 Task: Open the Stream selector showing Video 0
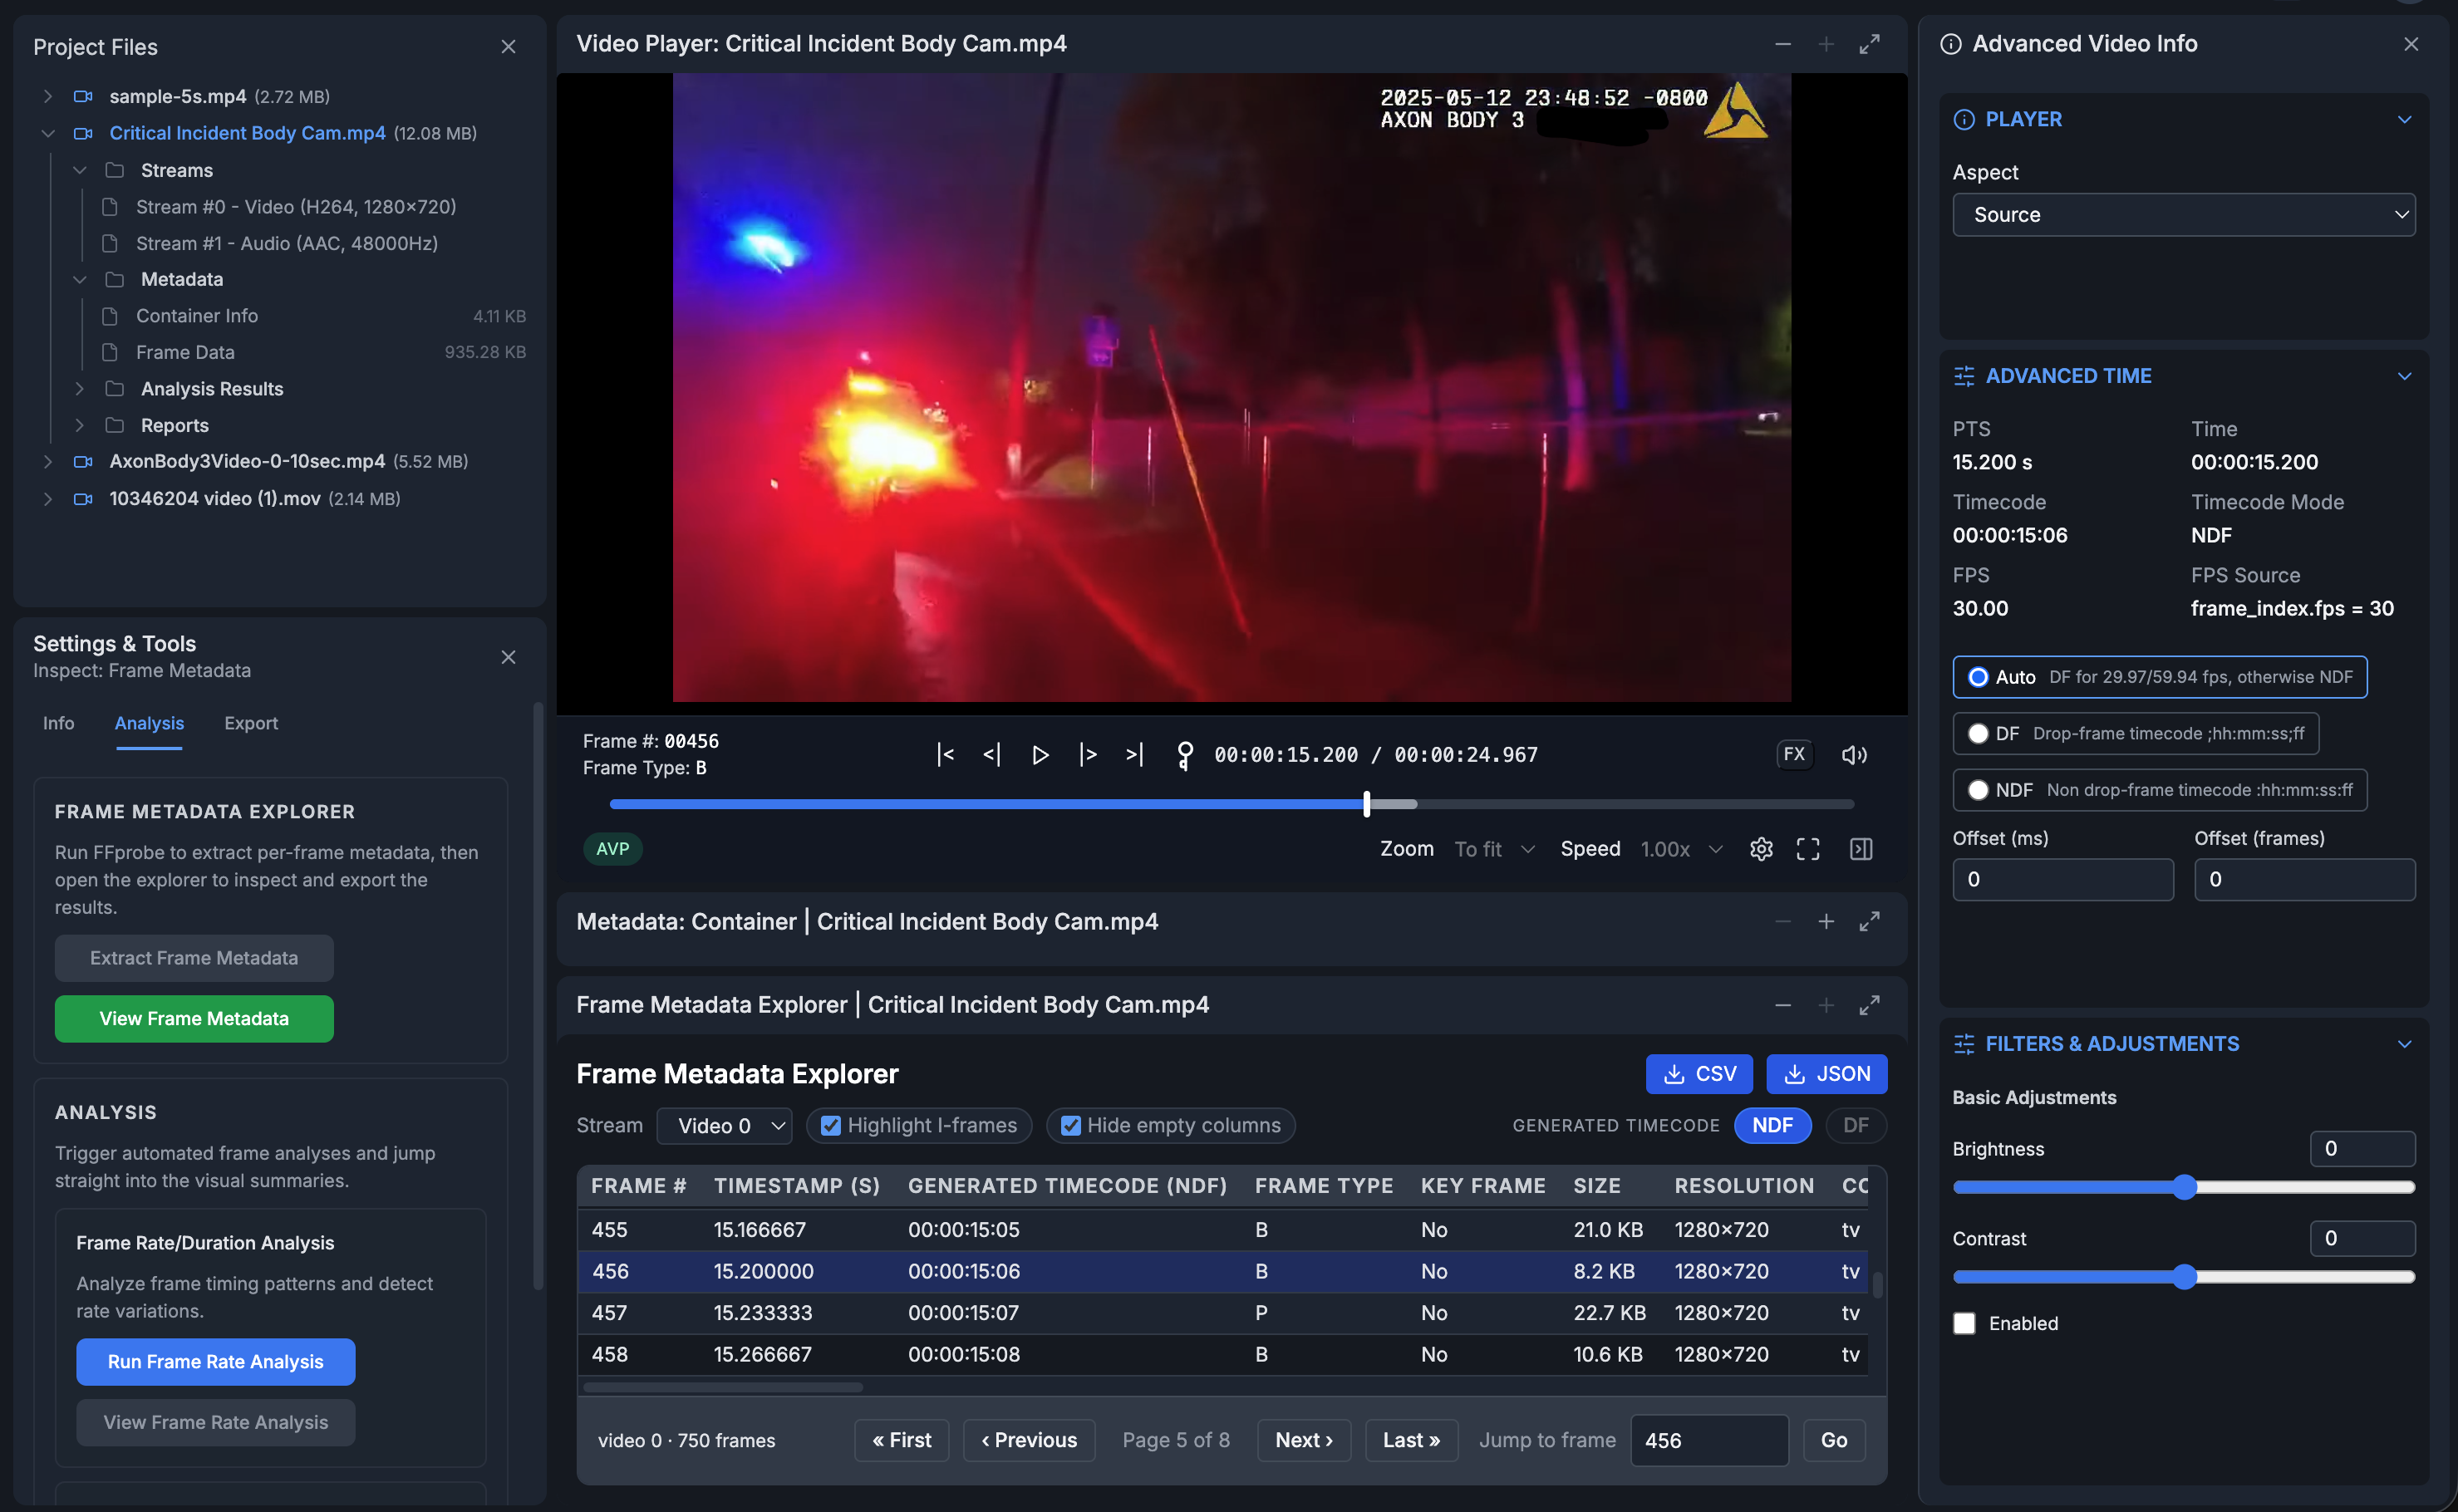[724, 1125]
